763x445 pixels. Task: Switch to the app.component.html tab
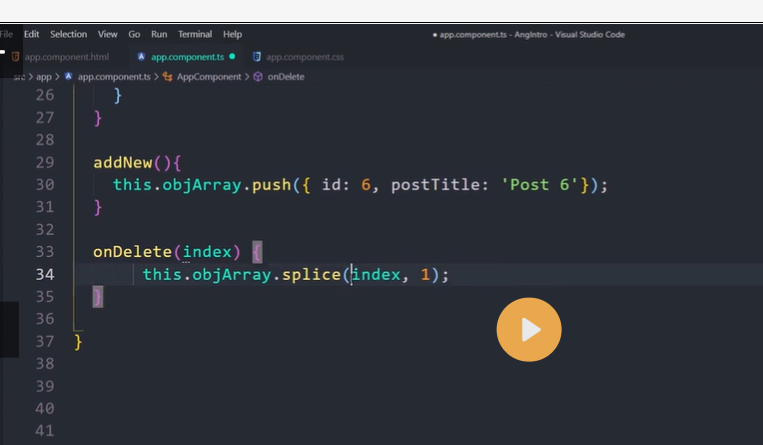(66, 57)
